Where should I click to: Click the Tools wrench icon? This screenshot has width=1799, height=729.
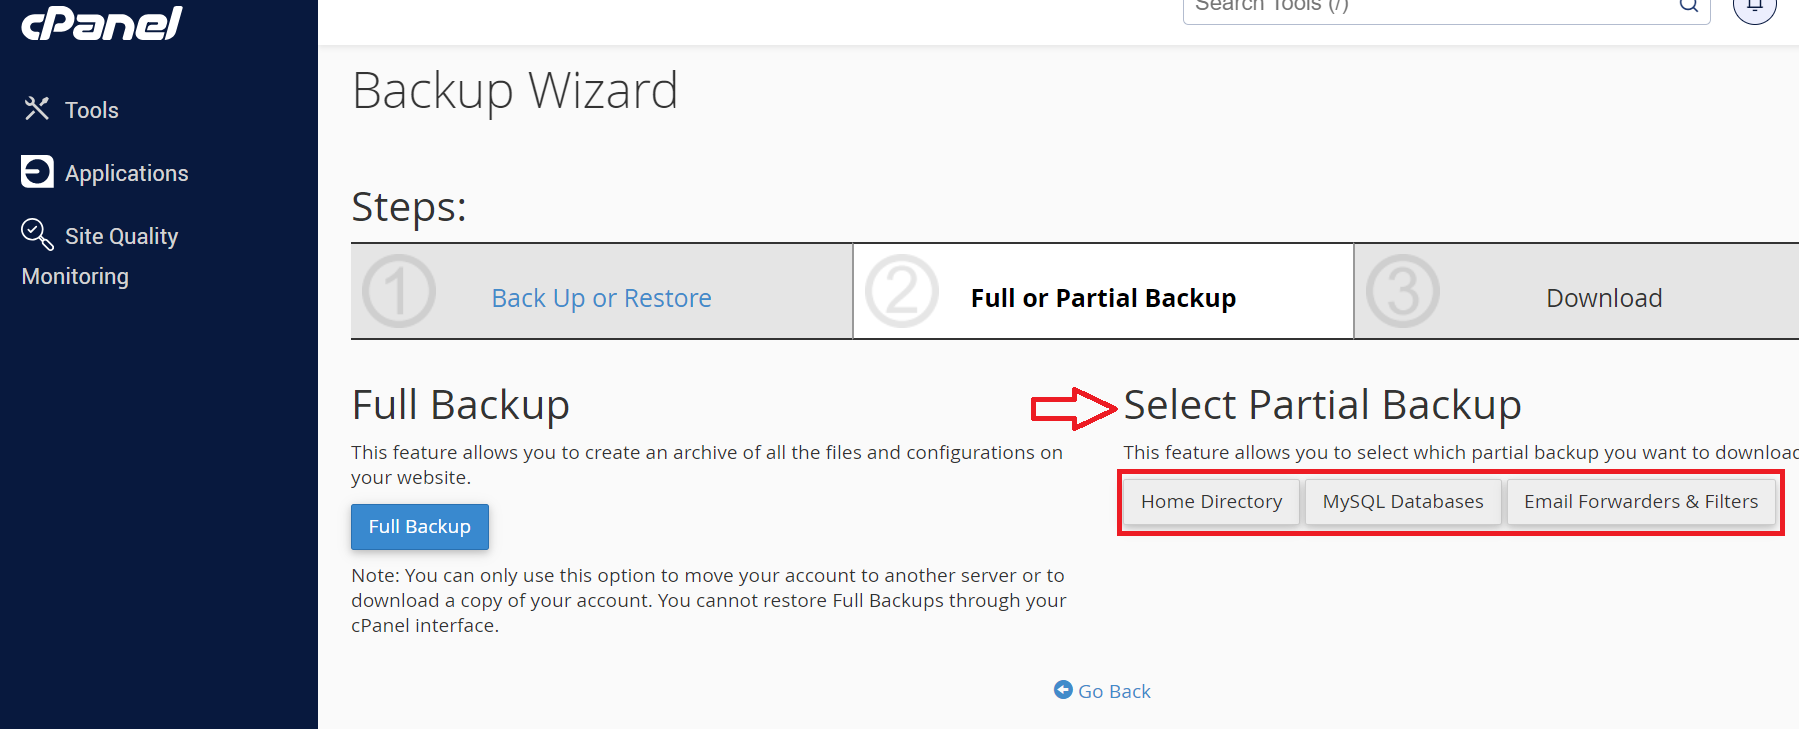coord(37,108)
